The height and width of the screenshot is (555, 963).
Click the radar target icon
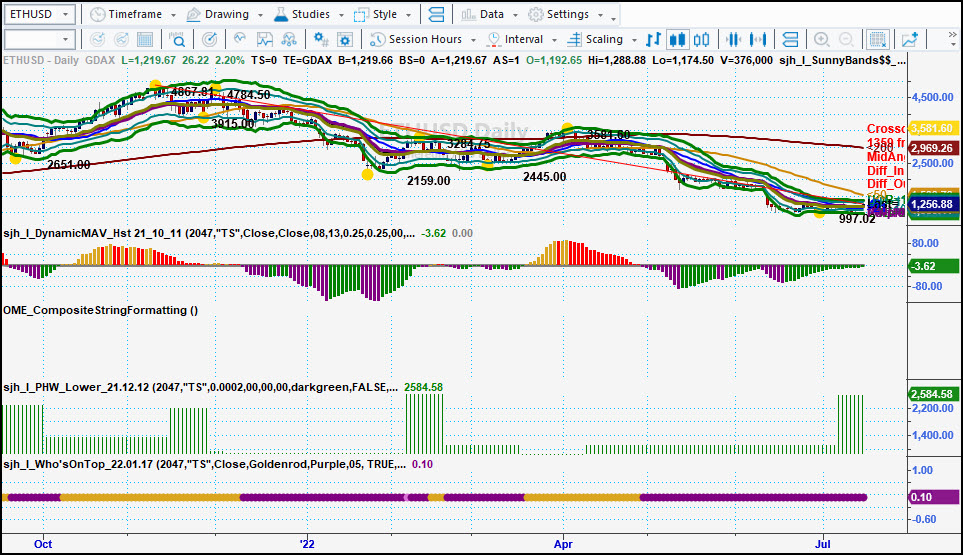coord(209,39)
